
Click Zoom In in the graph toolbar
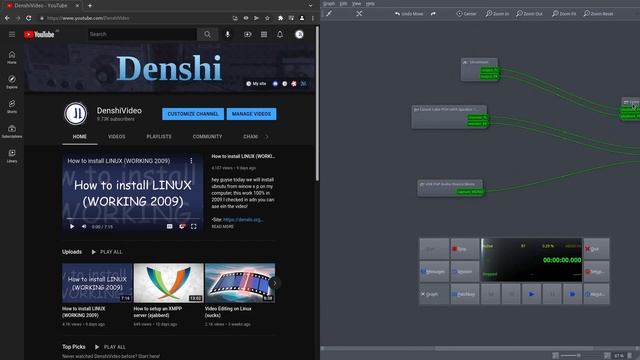click(497, 13)
